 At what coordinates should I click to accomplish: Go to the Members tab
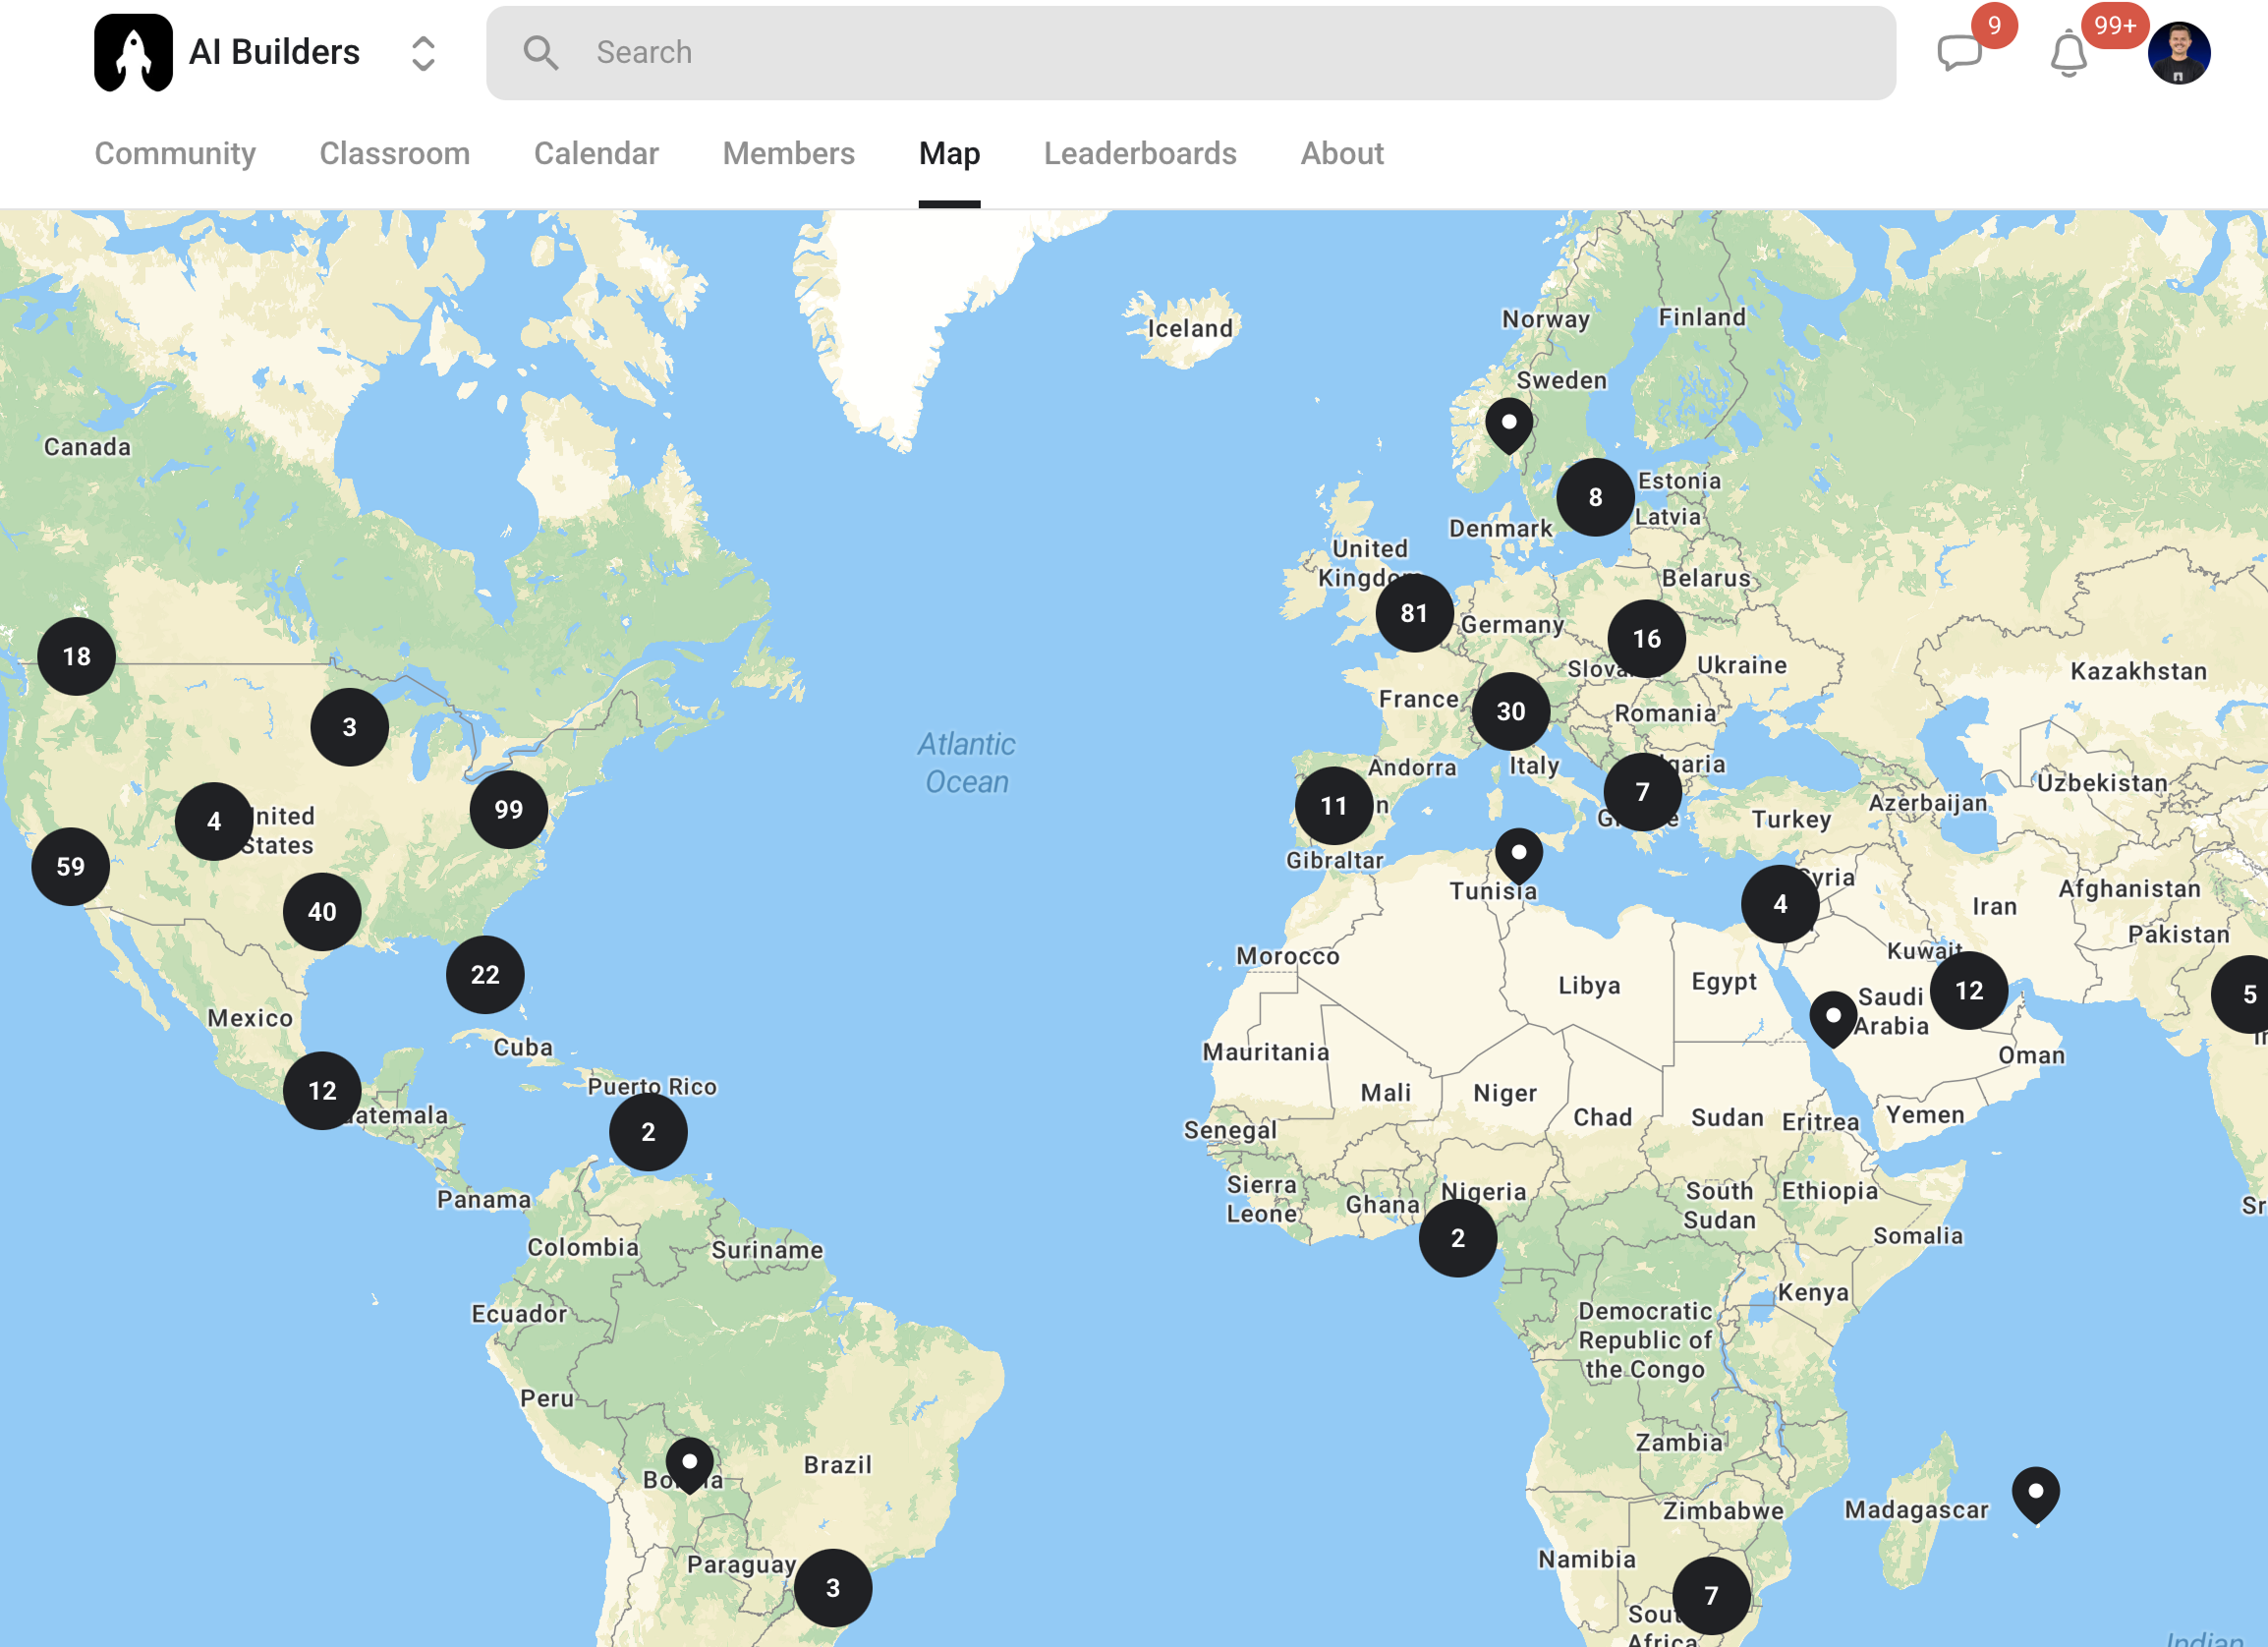pos(788,153)
